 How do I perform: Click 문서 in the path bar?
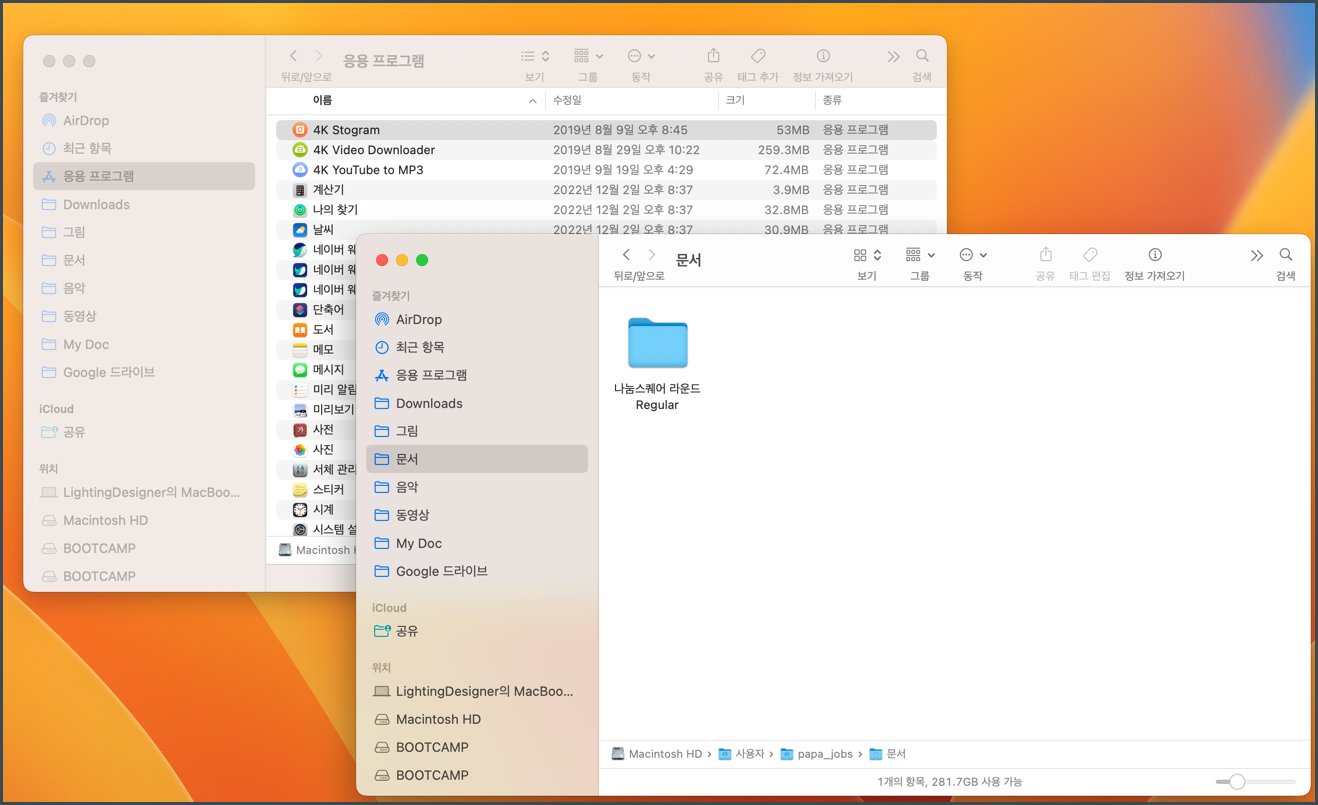(887, 754)
